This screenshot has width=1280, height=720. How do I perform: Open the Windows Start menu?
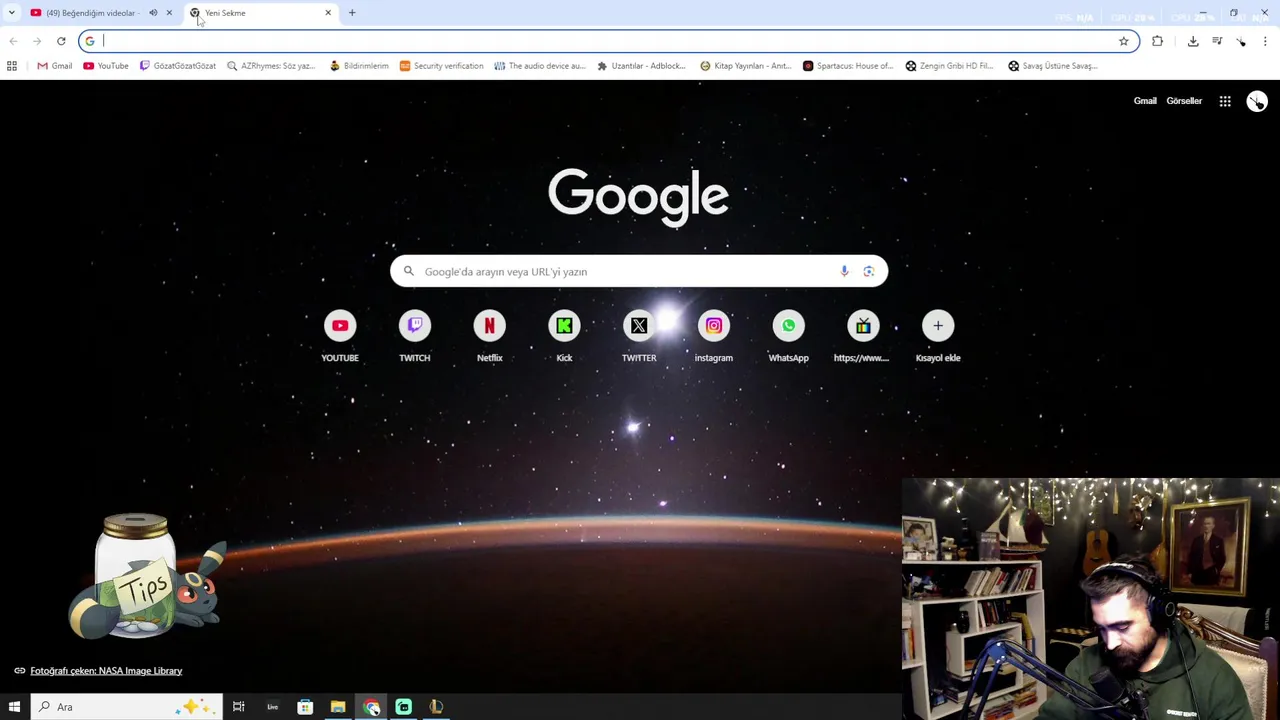pos(14,707)
